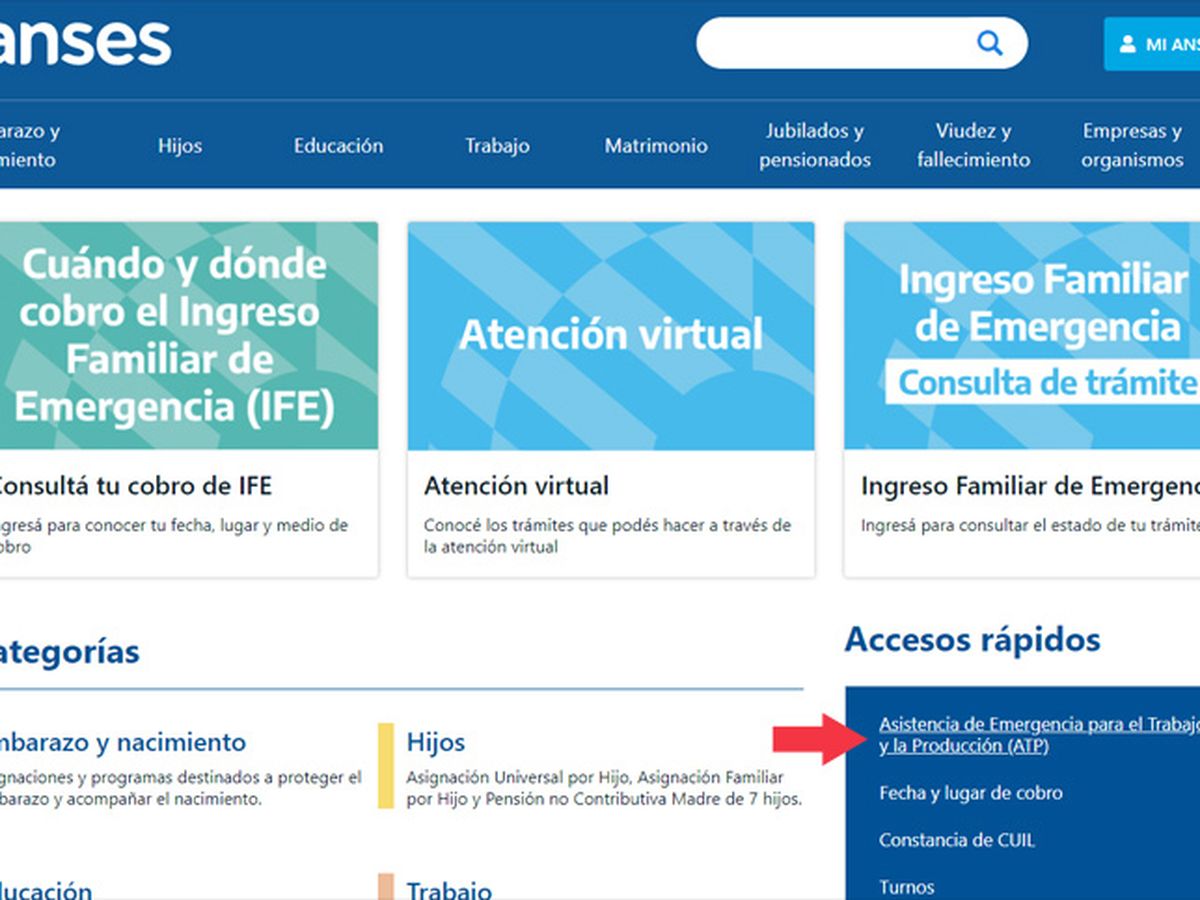Viewport: 1200px width, 900px height.
Task: Click the Atención virtual banner image
Action: [611, 336]
